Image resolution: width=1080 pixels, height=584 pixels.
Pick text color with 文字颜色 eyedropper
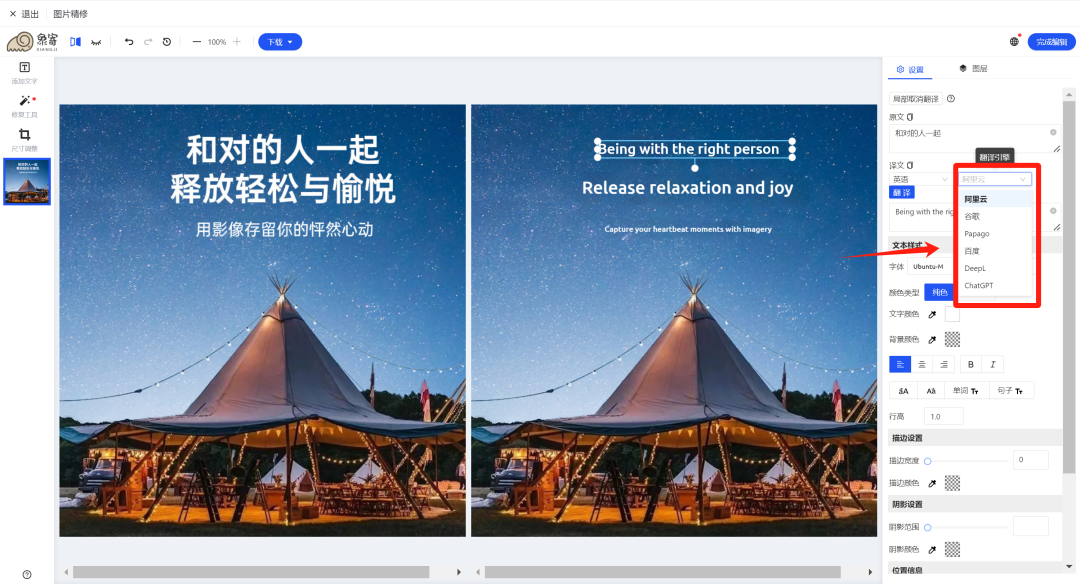933,314
